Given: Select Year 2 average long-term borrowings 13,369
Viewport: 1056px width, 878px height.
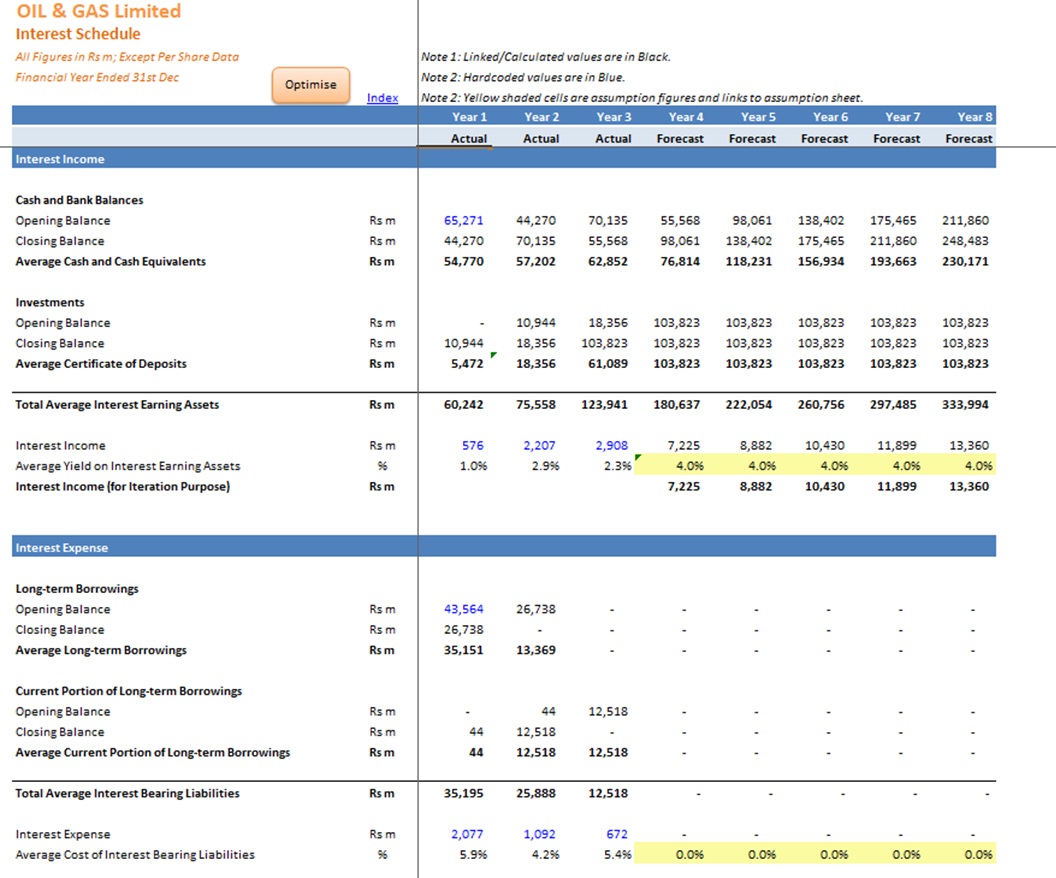Looking at the screenshot, I should pyautogui.click(x=535, y=650).
